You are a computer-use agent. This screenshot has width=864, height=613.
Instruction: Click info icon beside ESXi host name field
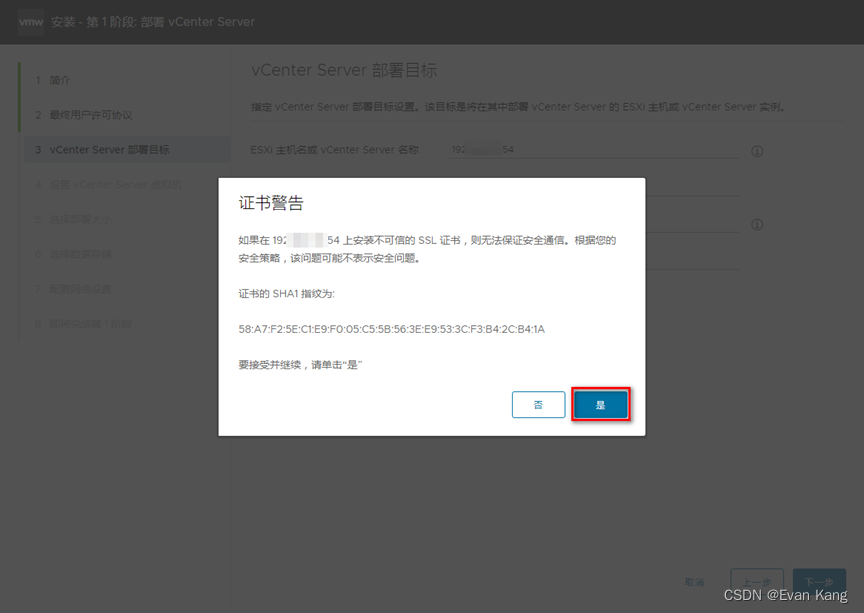point(757,151)
